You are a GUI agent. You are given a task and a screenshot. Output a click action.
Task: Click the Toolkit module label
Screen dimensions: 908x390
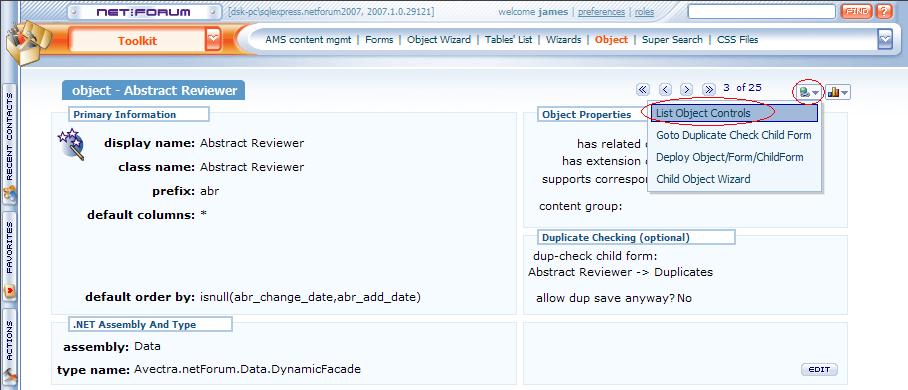(x=137, y=41)
